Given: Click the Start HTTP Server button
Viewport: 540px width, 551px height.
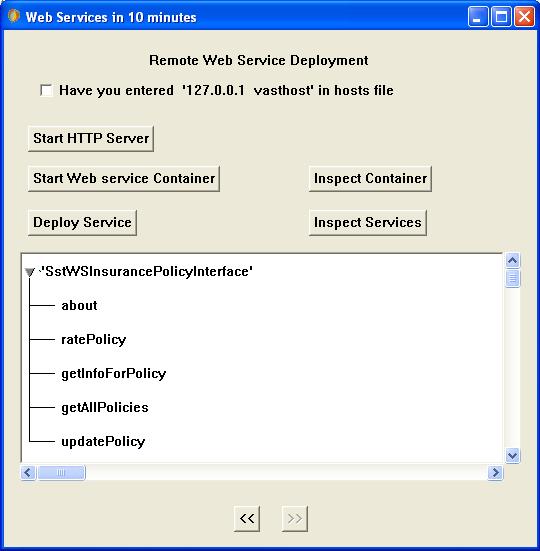Looking at the screenshot, I should click(91, 138).
